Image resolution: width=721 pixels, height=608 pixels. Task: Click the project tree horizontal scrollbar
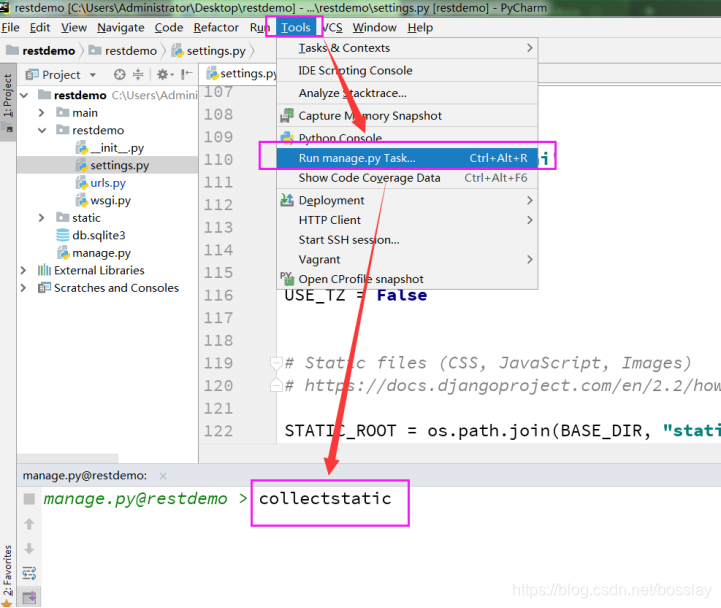[x=68, y=458]
